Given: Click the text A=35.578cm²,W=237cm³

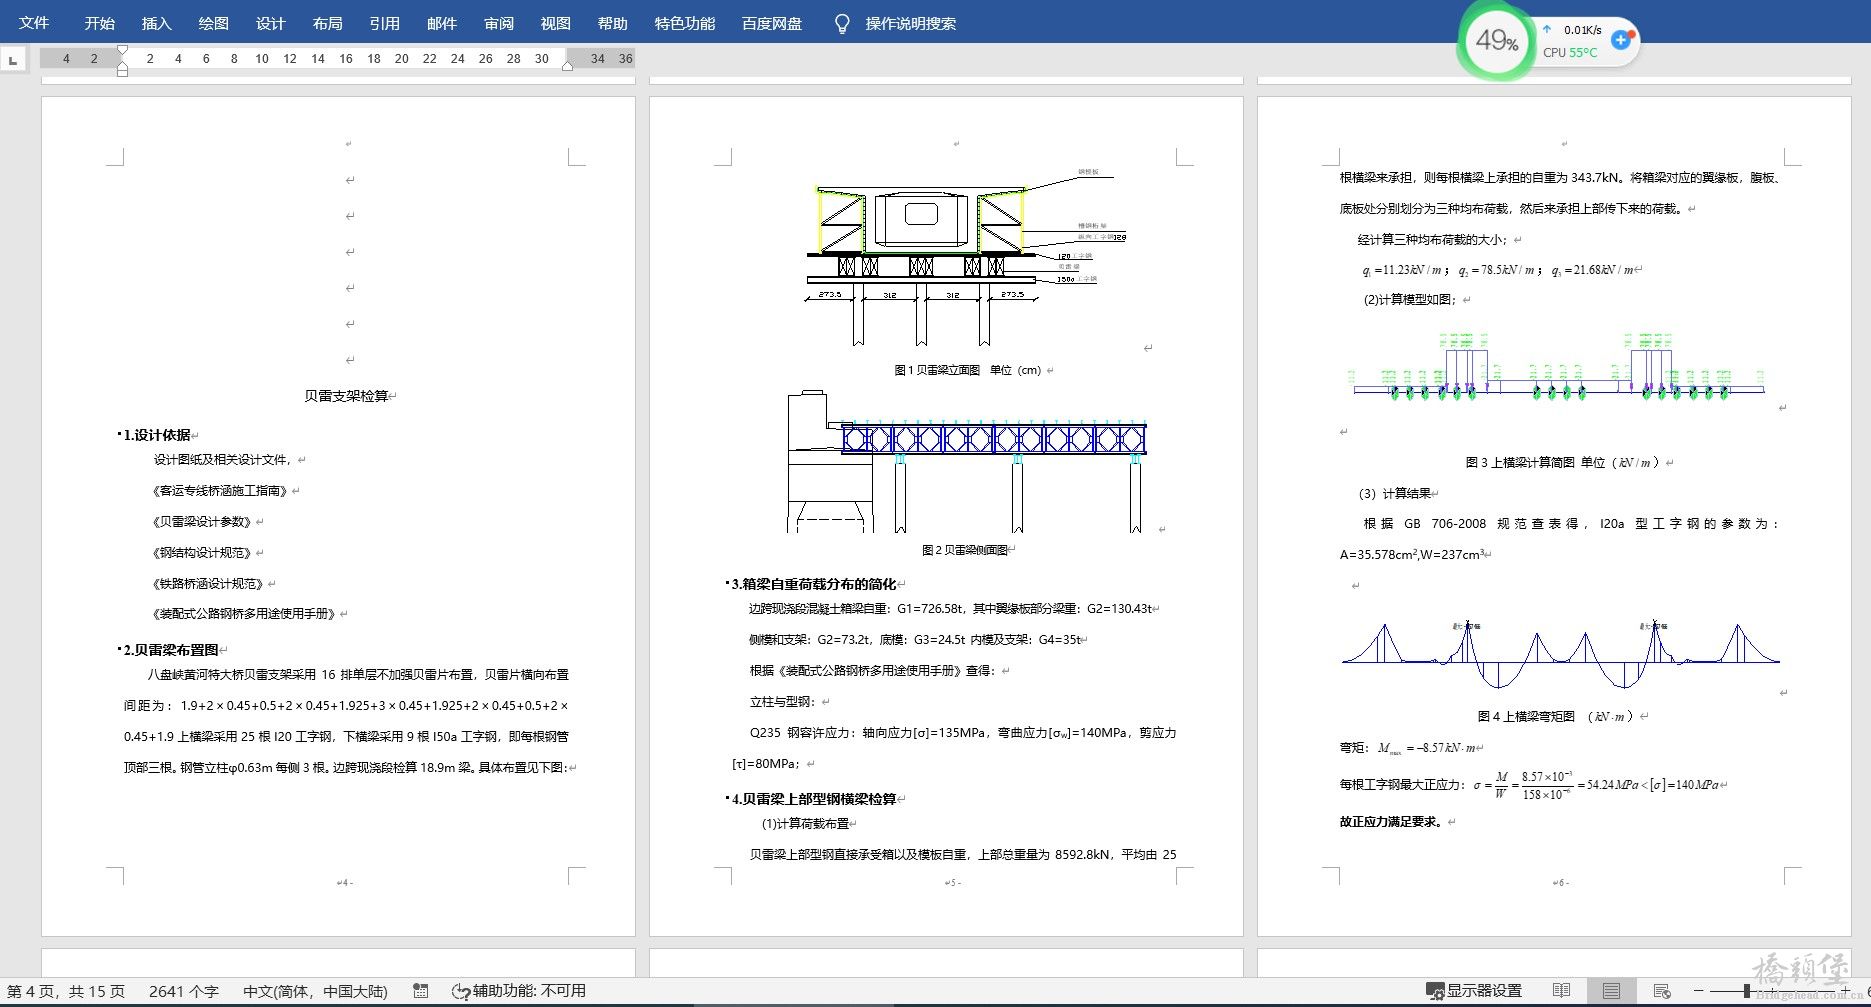Looking at the screenshot, I should coord(1412,554).
